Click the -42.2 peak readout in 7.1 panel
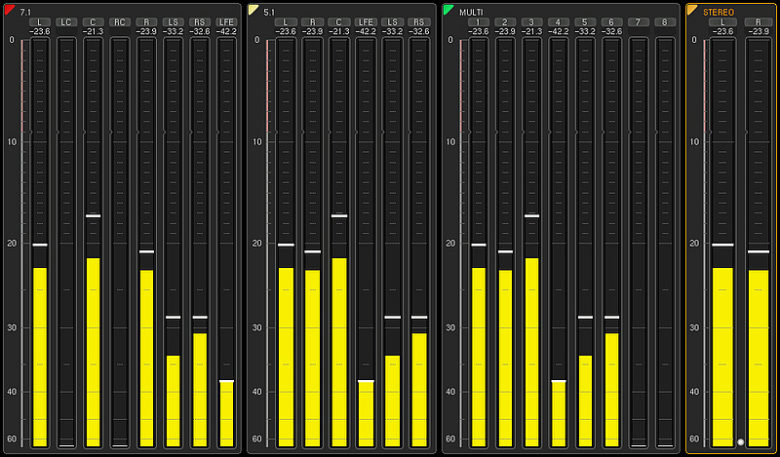The width and height of the screenshot is (780, 457). coord(227,31)
